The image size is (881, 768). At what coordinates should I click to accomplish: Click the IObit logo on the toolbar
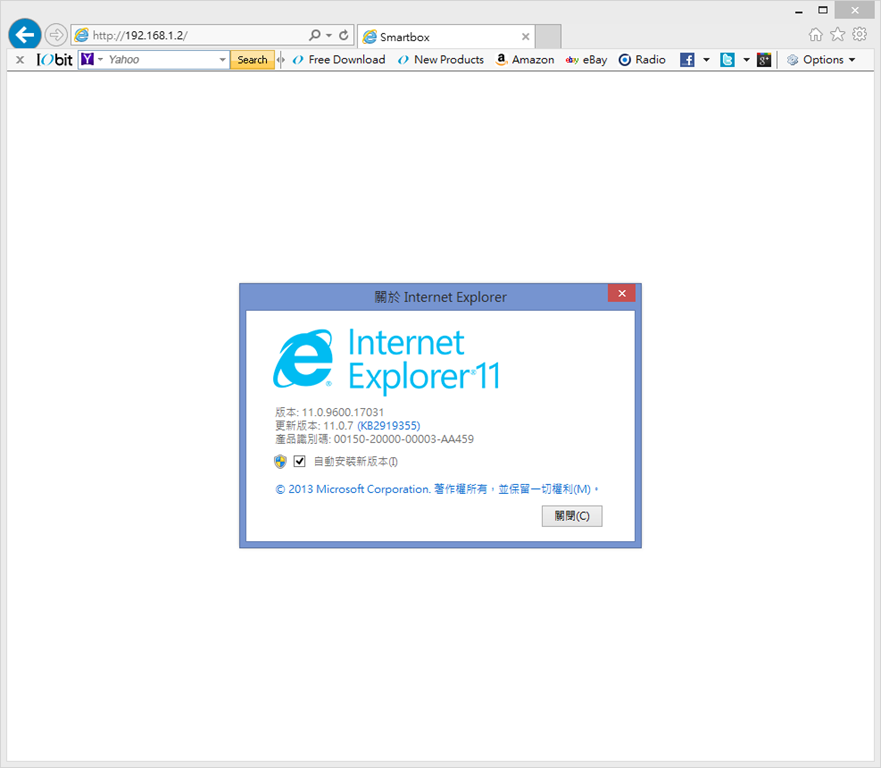click(x=55, y=60)
